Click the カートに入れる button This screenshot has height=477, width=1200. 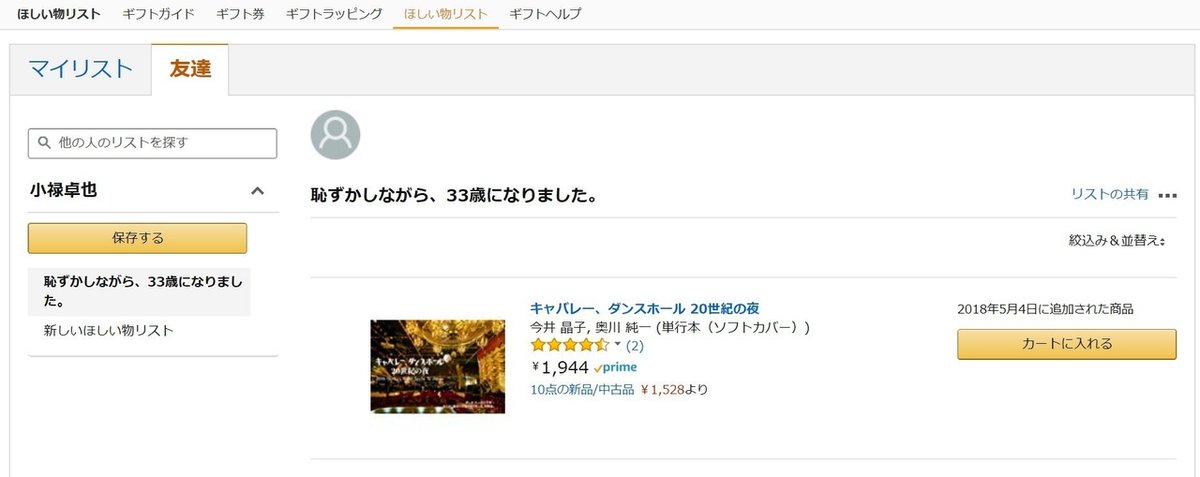point(1067,344)
